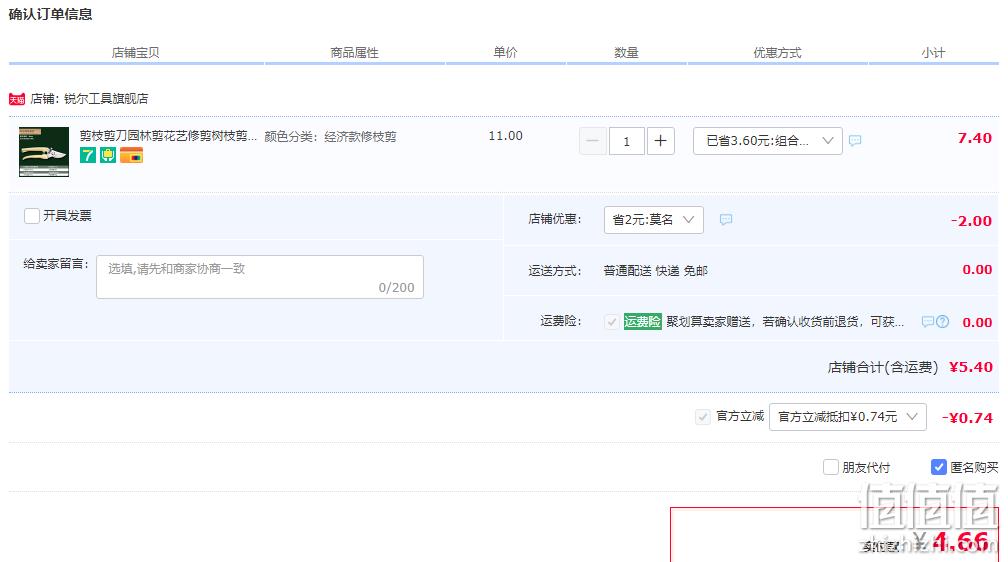Image resolution: width=1008 pixels, height=562 pixels.
Task: Open the 省2元 store discount dropdown
Action: [x=654, y=220]
